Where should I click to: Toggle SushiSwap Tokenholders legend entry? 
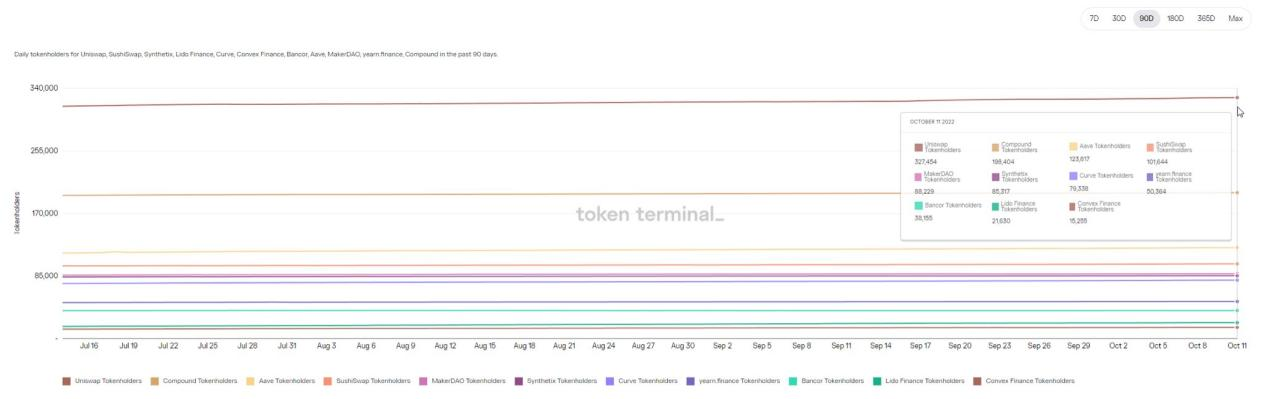pyautogui.click(x=366, y=380)
